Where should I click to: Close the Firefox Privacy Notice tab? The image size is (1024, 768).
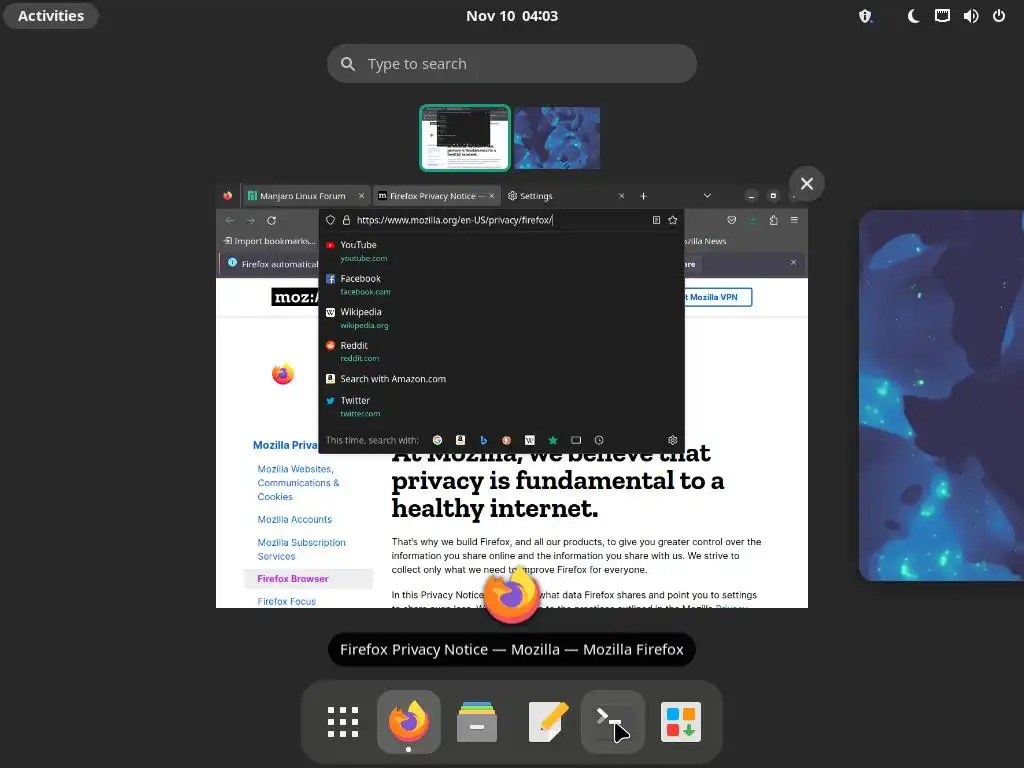[492, 196]
